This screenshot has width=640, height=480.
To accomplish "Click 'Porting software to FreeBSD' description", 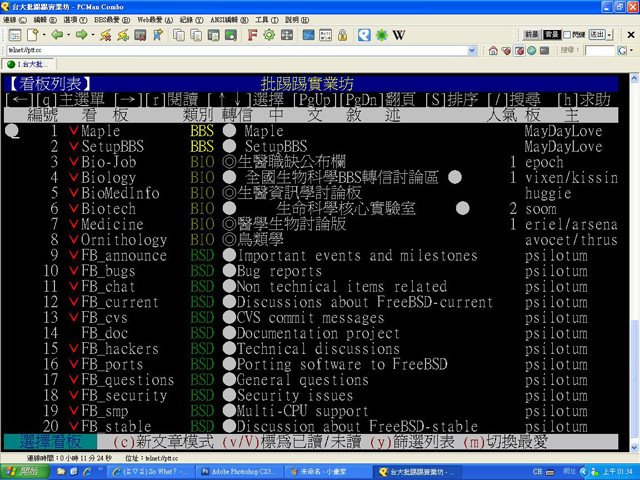I will (342, 364).
